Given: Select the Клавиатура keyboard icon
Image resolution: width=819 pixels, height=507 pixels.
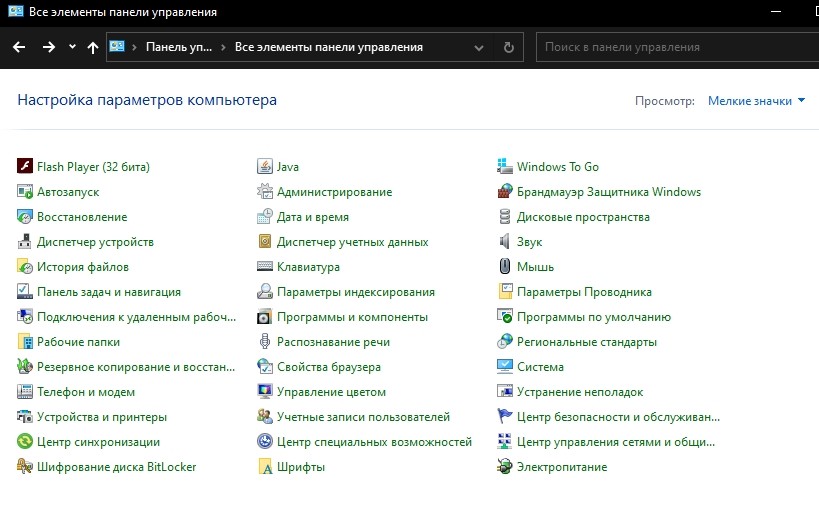Looking at the screenshot, I should pyautogui.click(x=265, y=267).
